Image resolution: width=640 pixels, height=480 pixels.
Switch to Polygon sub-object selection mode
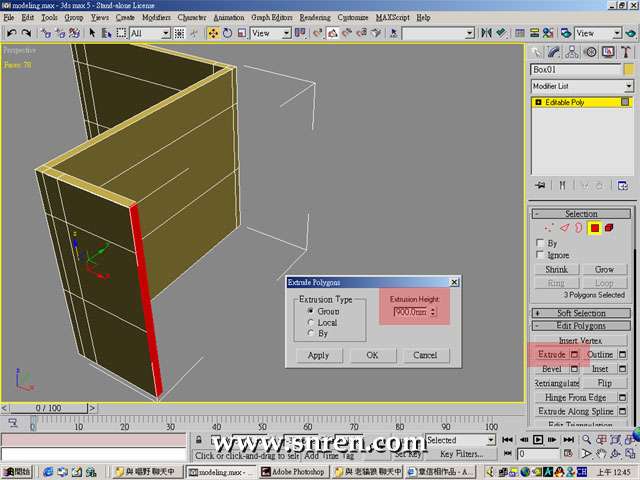click(x=593, y=228)
